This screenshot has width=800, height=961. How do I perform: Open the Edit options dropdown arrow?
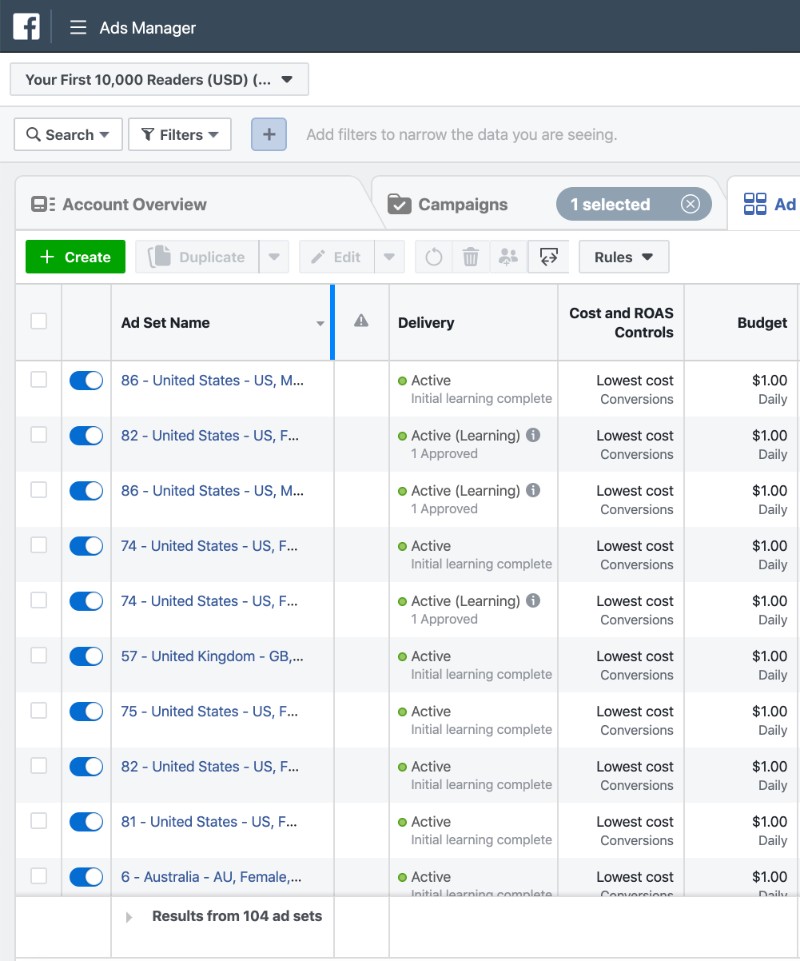coord(389,257)
